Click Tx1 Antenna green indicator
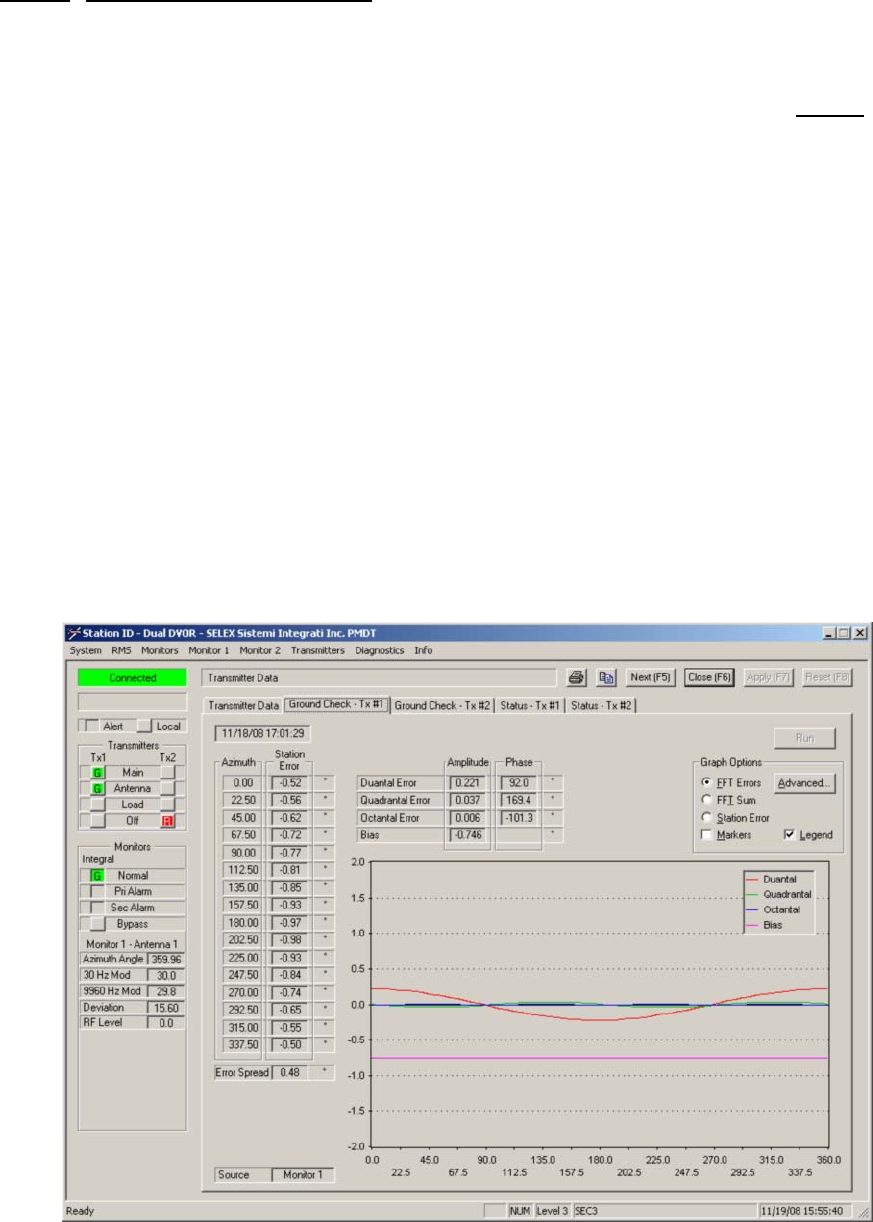The height and width of the screenshot is (1222, 873). tap(98, 789)
